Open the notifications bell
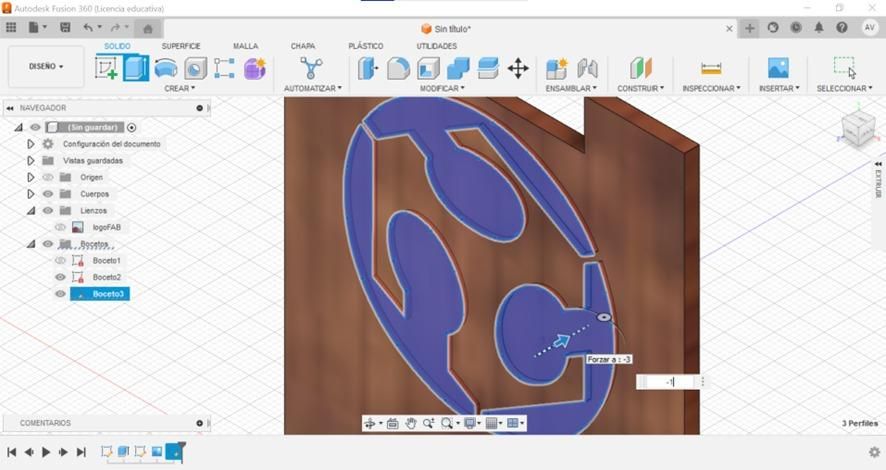 pos(819,28)
